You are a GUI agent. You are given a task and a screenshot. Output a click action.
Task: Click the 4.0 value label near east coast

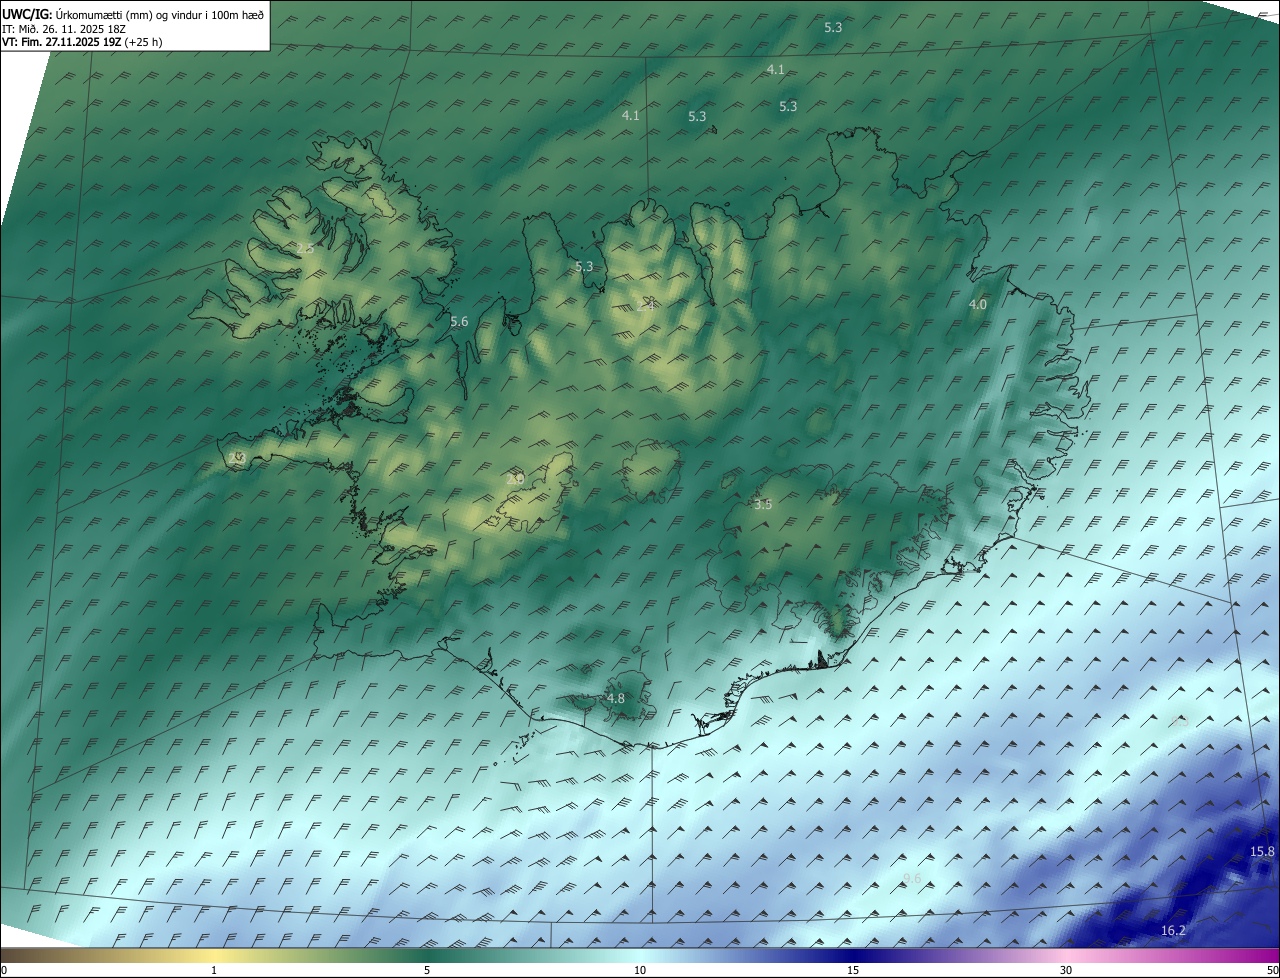pyautogui.click(x=978, y=305)
